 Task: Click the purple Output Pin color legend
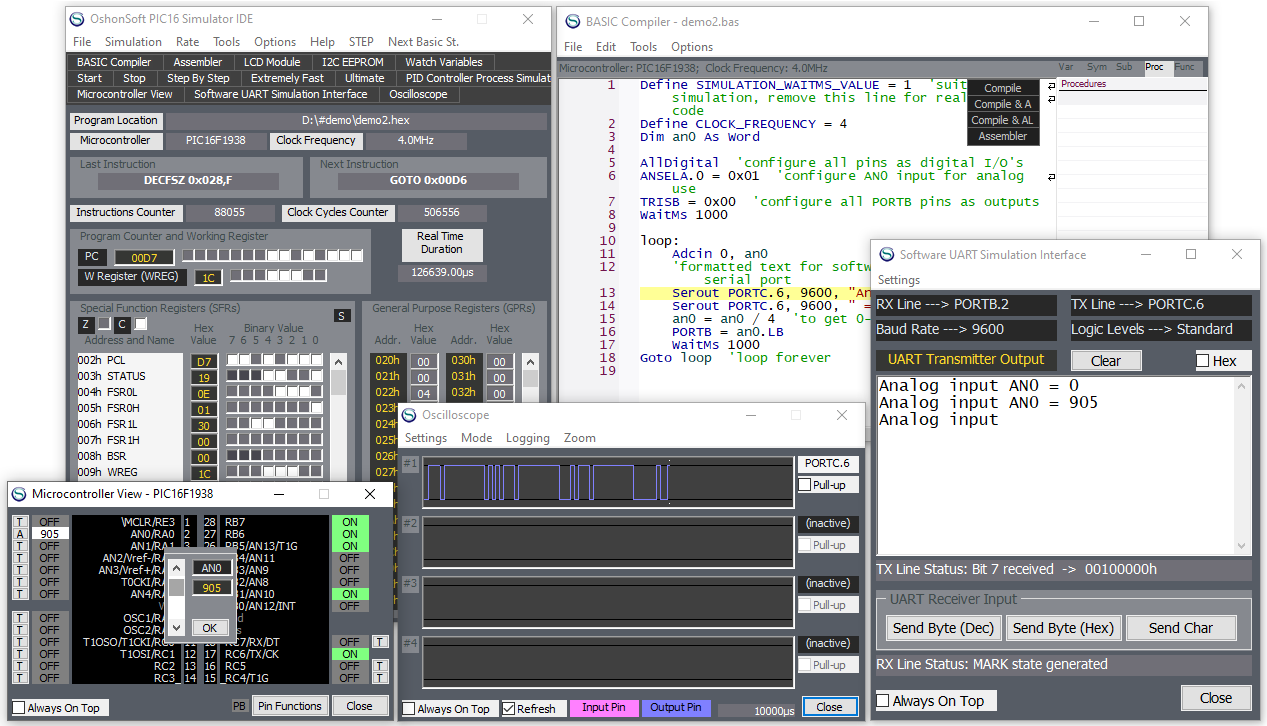pos(676,708)
